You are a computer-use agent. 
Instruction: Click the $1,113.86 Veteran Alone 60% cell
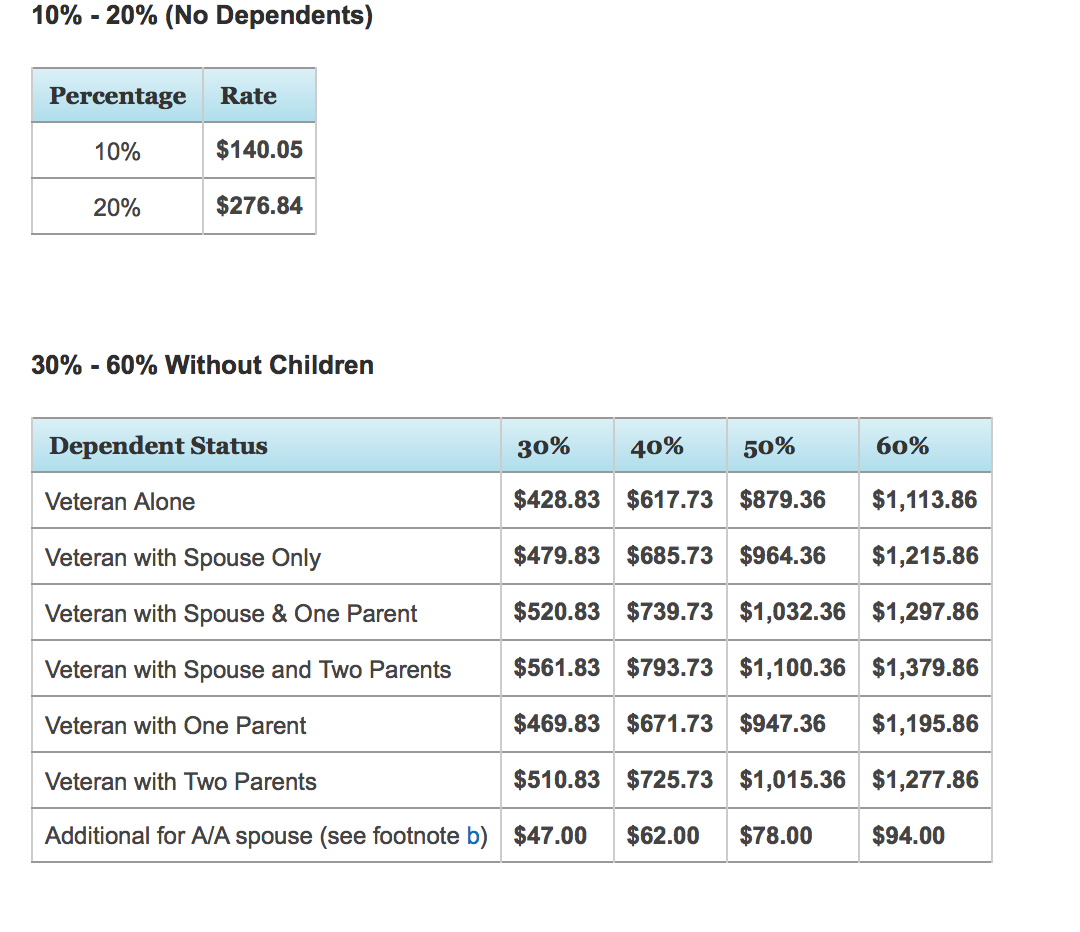[x=924, y=500]
